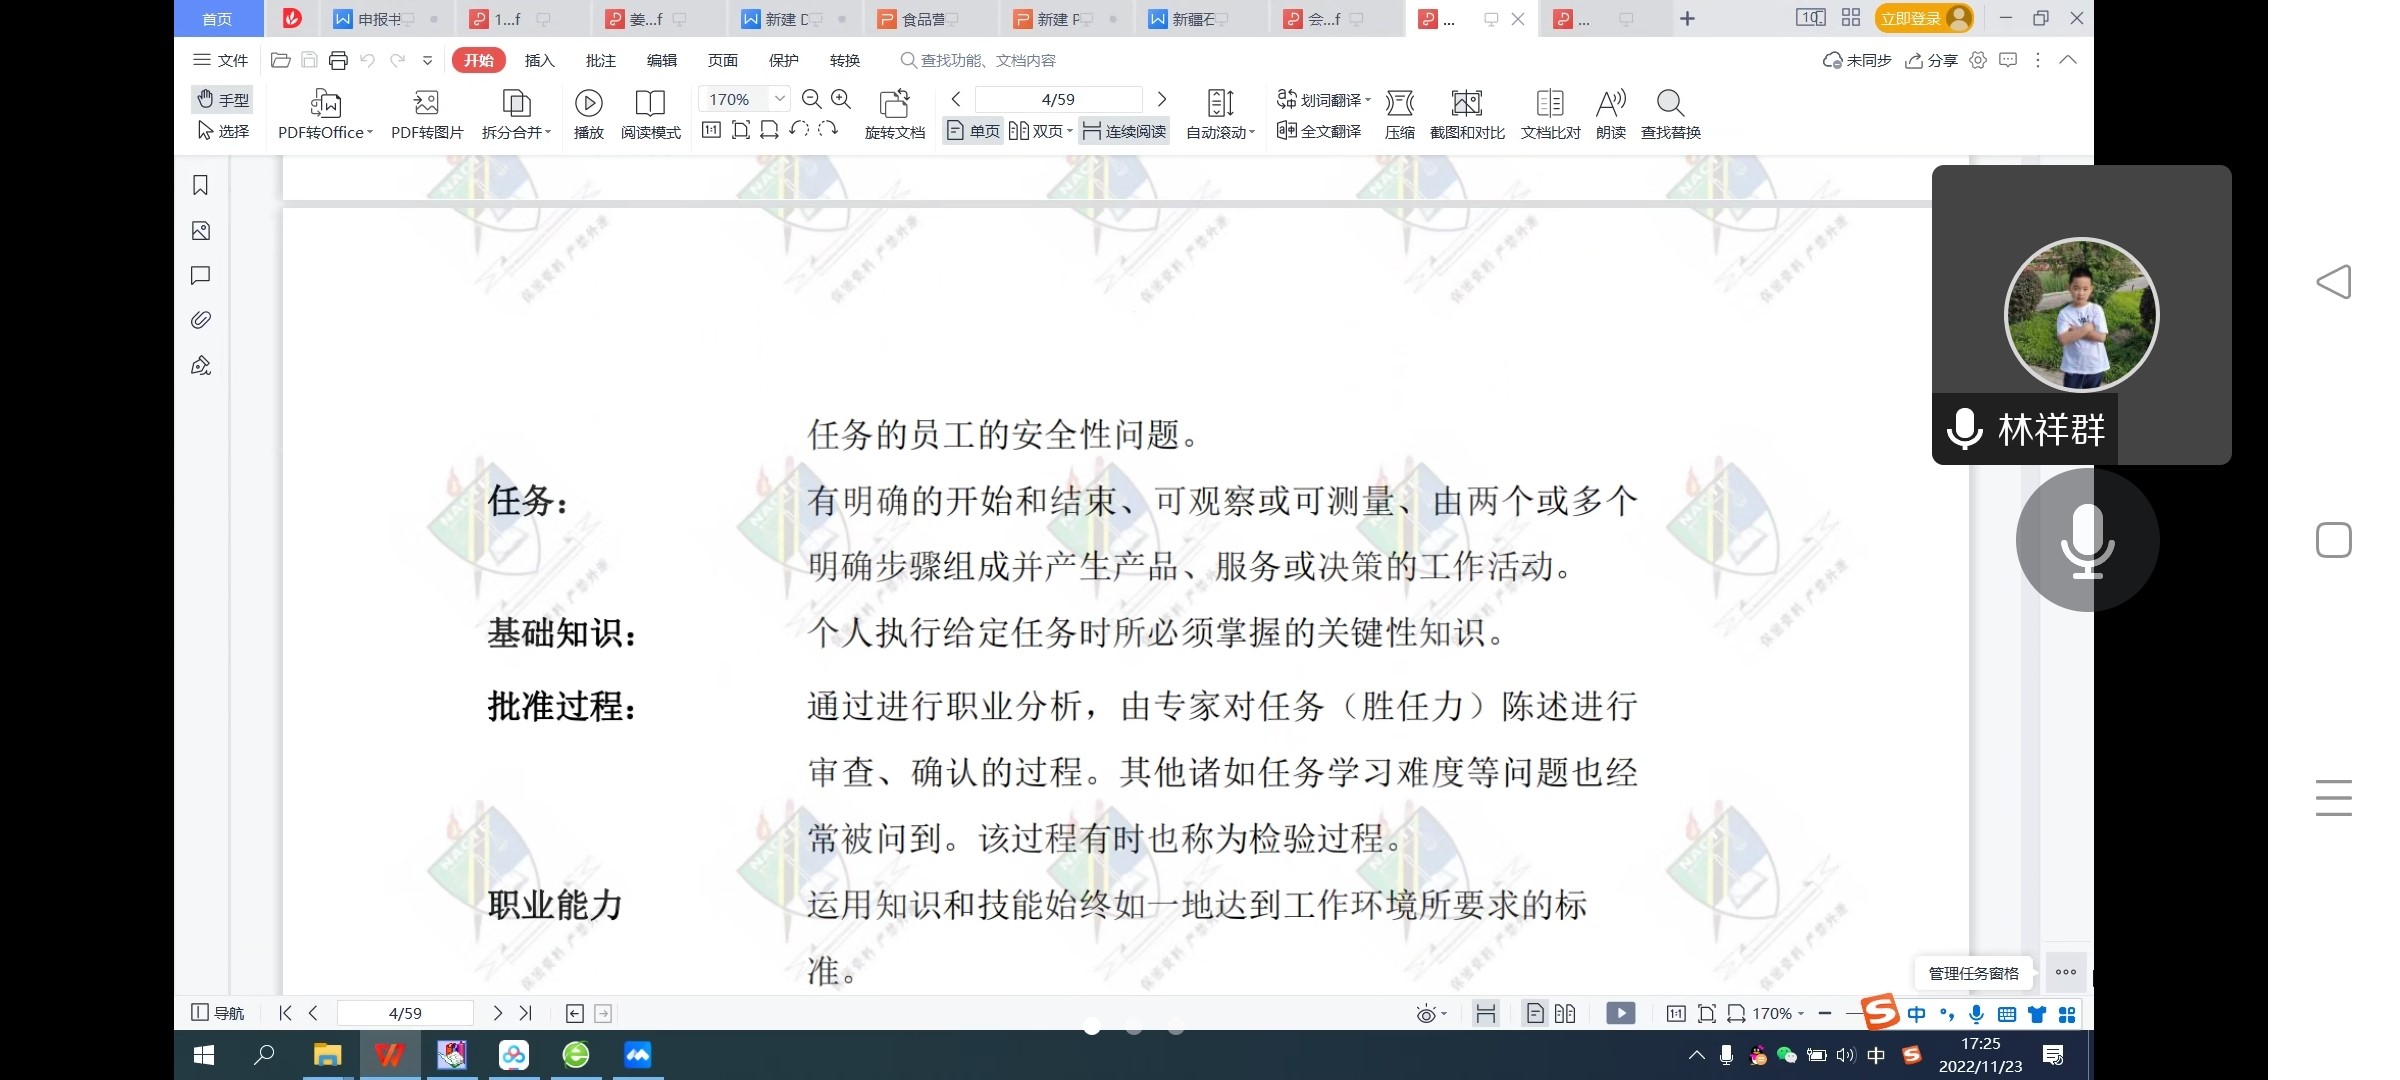Screen dimensions: 2400x1080
Task: Click the 立即登录 login button
Action: pyautogui.click(x=1913, y=18)
